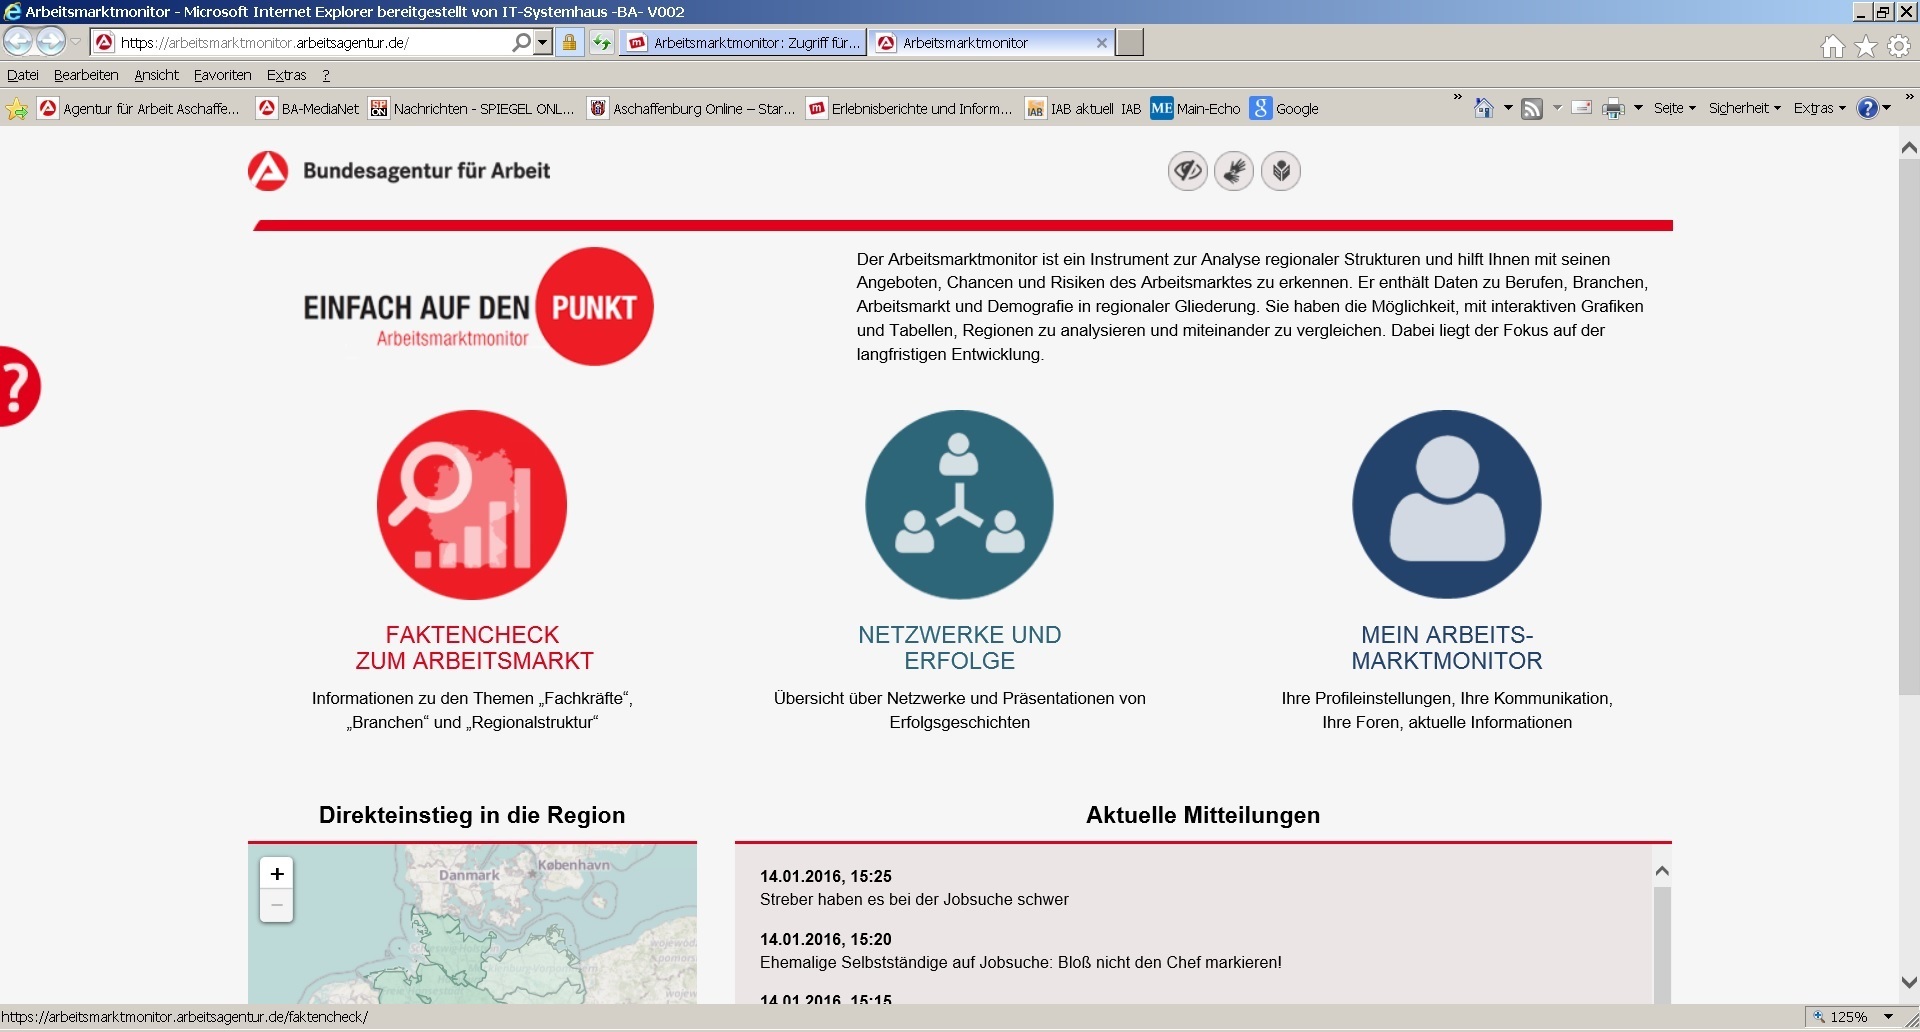Open the Main-Echo favorite
The image size is (1920, 1032).
(1195, 109)
